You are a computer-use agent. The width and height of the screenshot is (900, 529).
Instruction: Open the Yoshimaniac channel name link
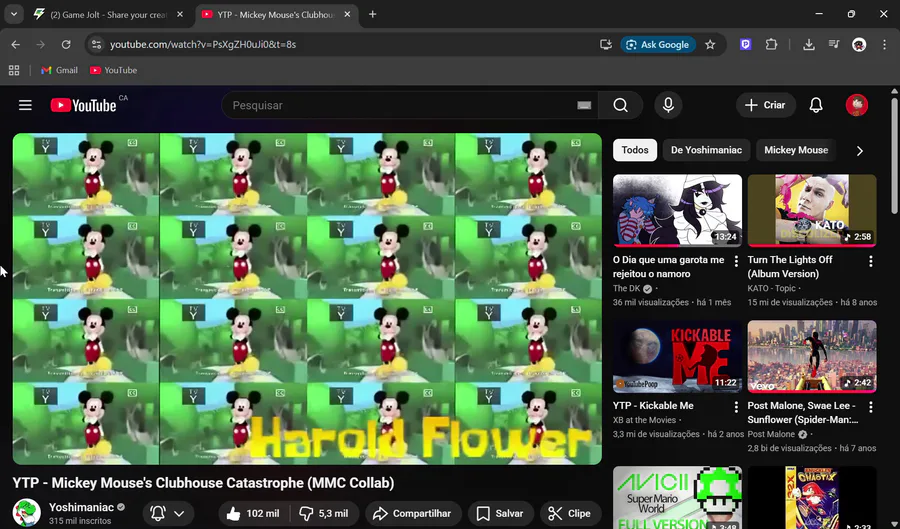(81, 507)
